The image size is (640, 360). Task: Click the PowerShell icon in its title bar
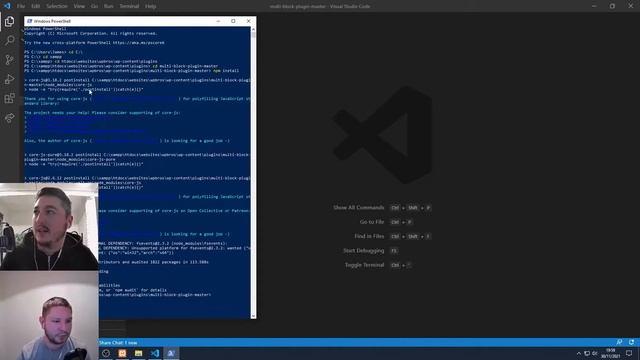pos(29,21)
